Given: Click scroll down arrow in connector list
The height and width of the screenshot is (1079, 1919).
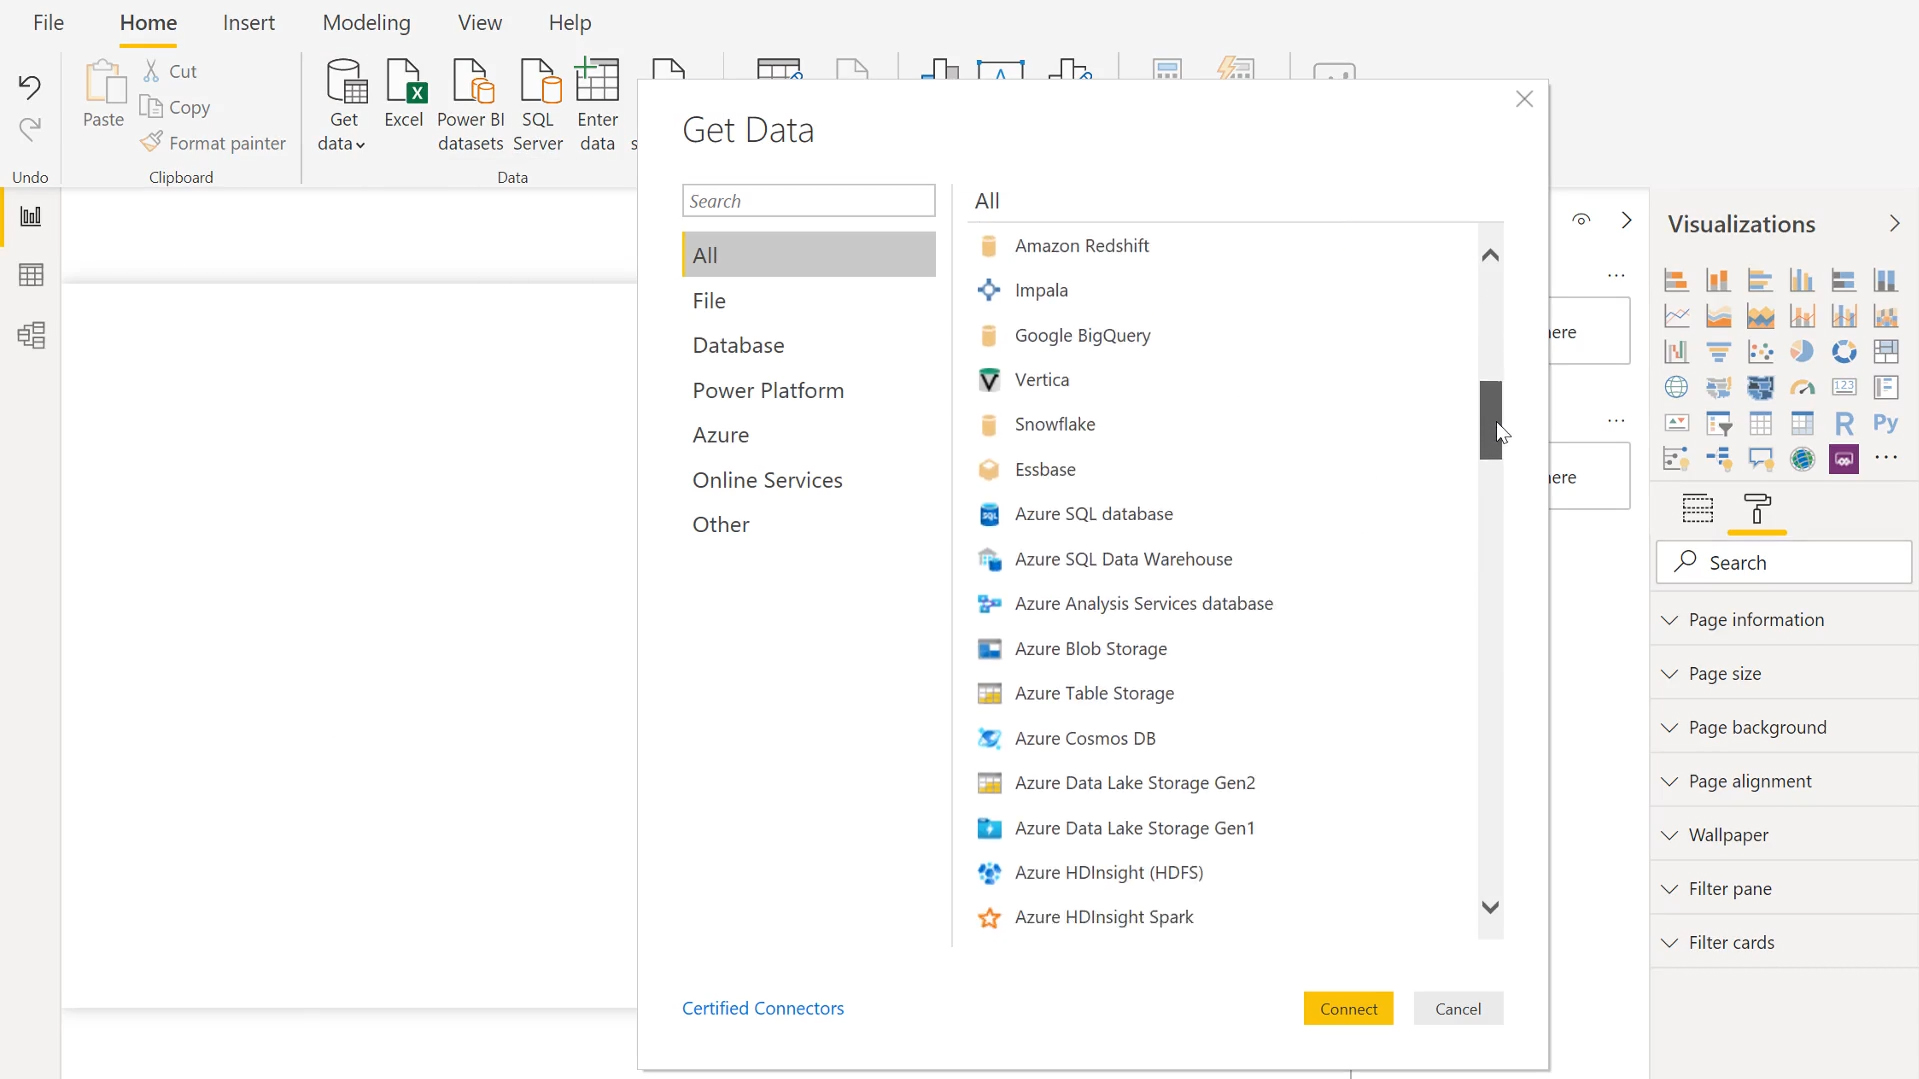Looking at the screenshot, I should point(1490,907).
